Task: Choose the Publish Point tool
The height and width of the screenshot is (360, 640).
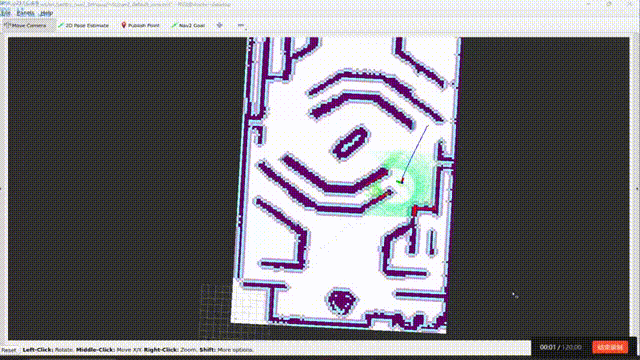Action: pos(140,25)
